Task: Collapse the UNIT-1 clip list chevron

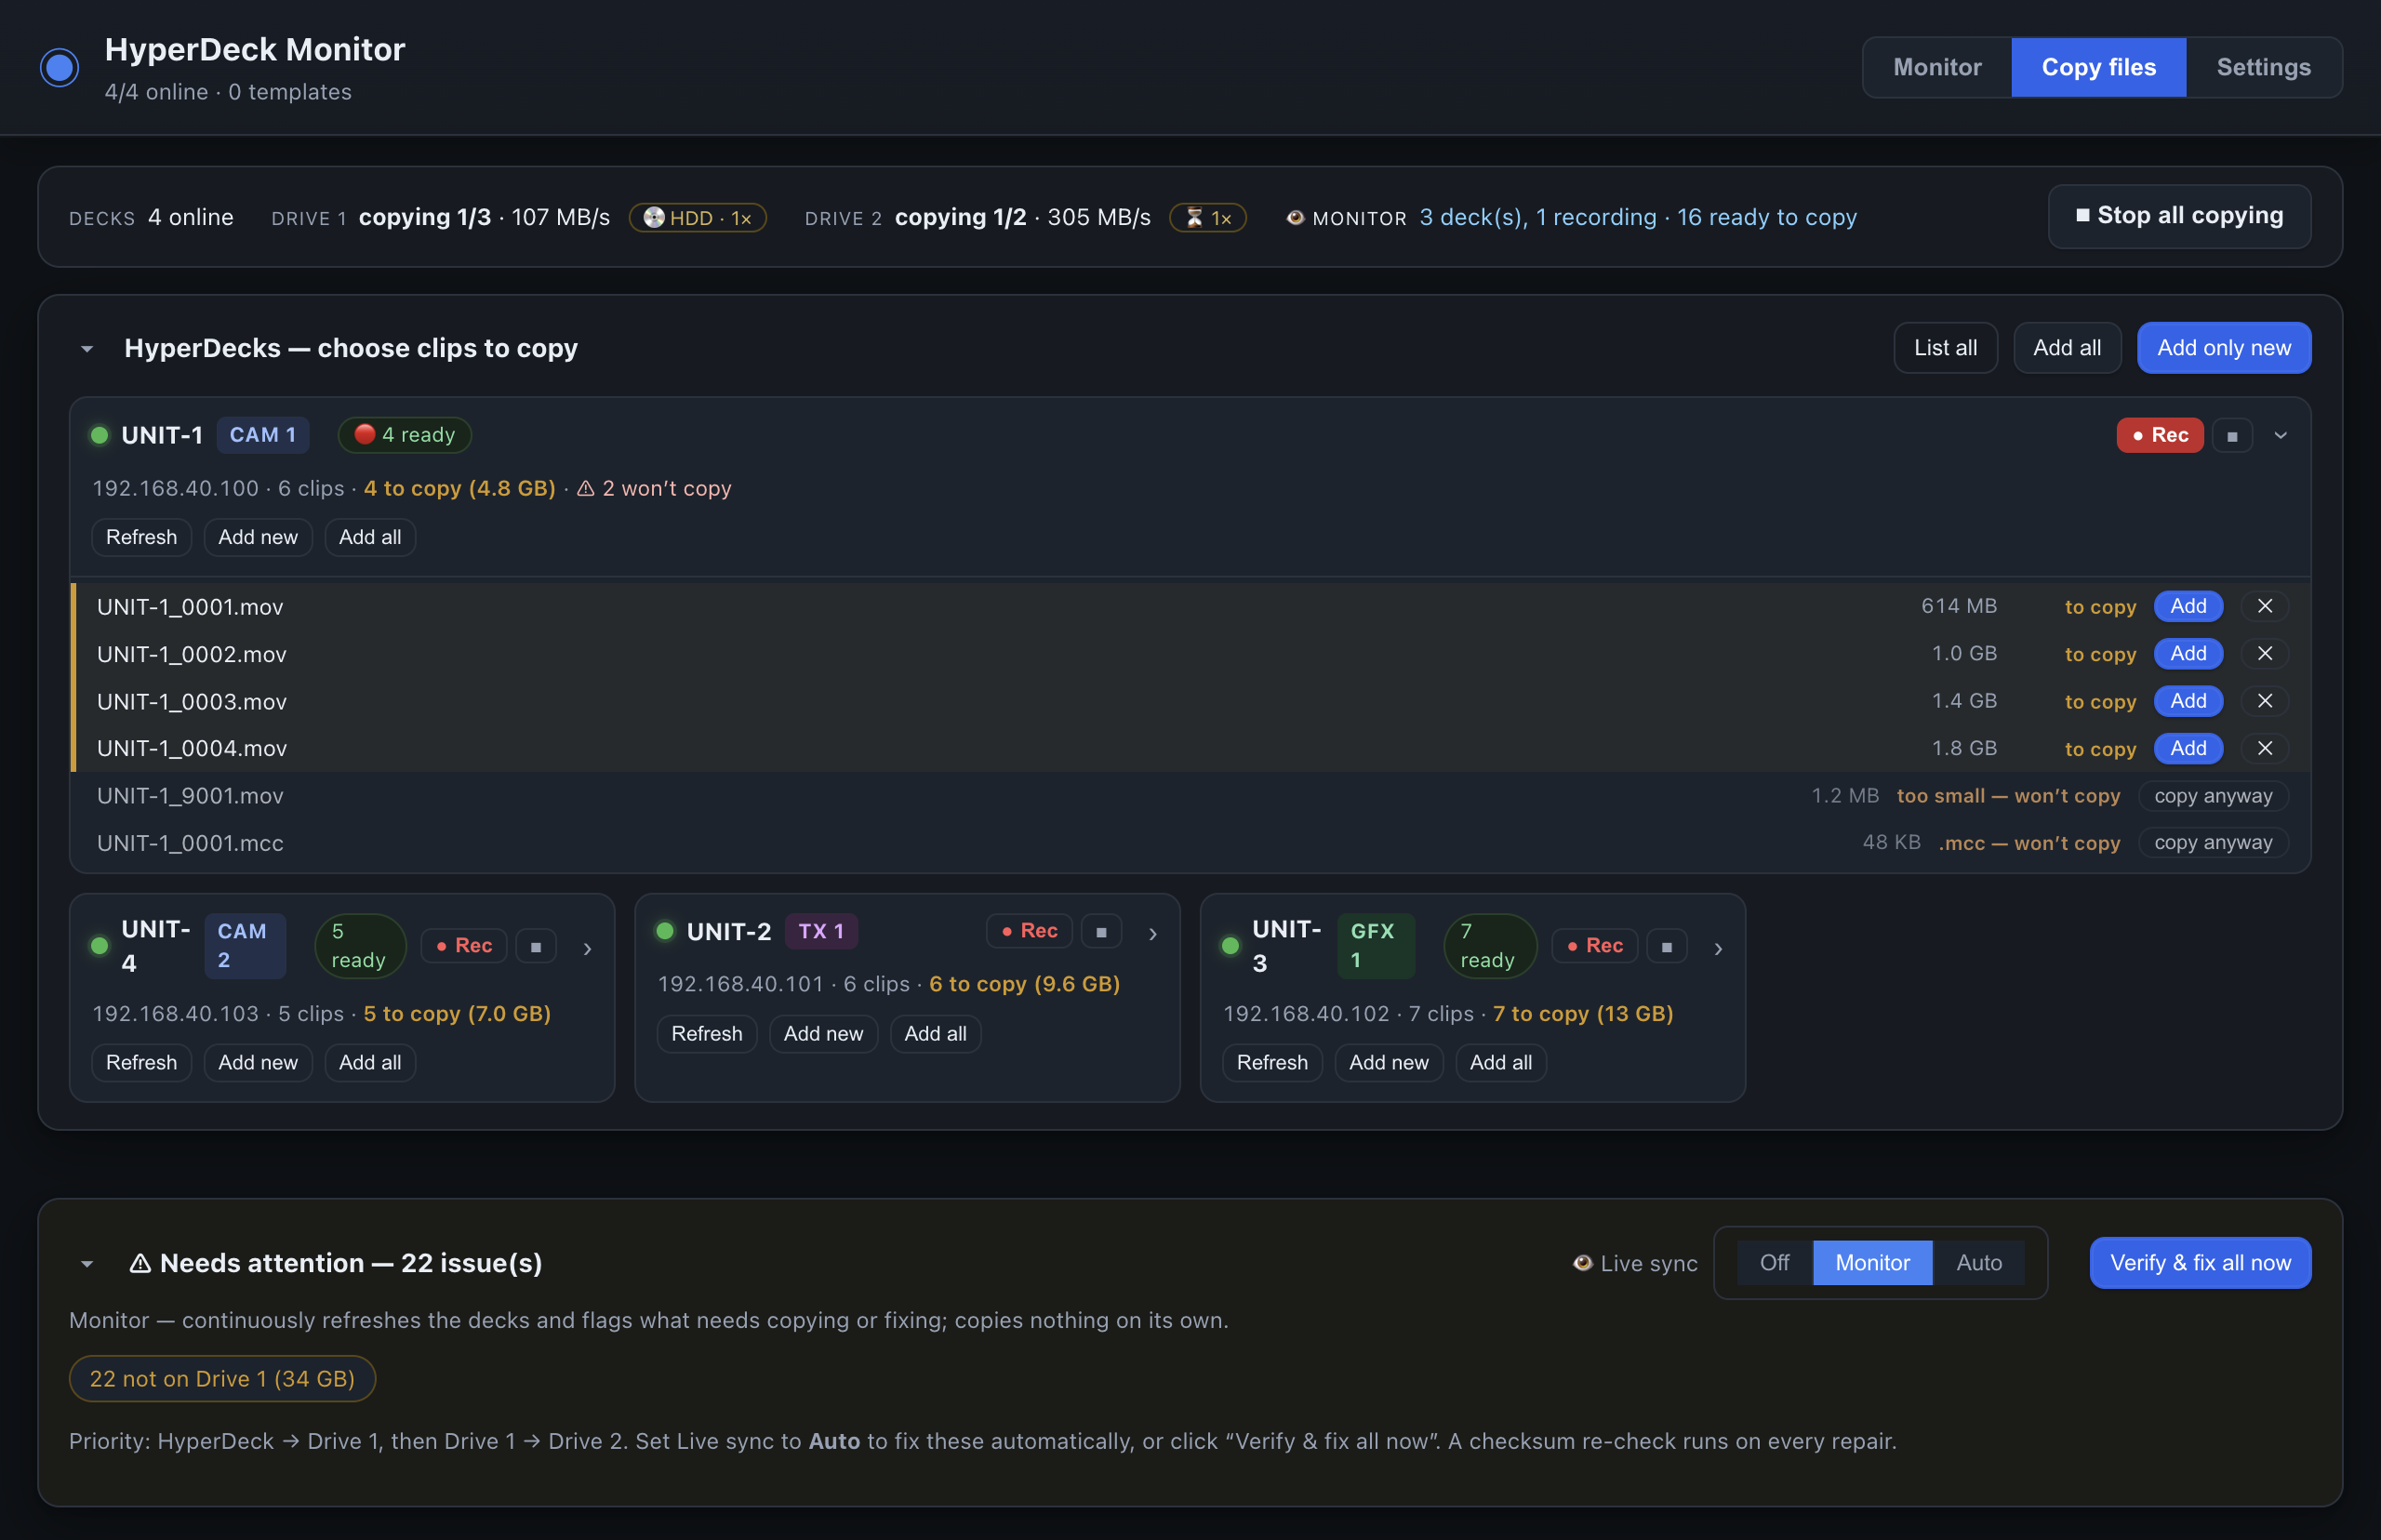Action: [2281, 435]
